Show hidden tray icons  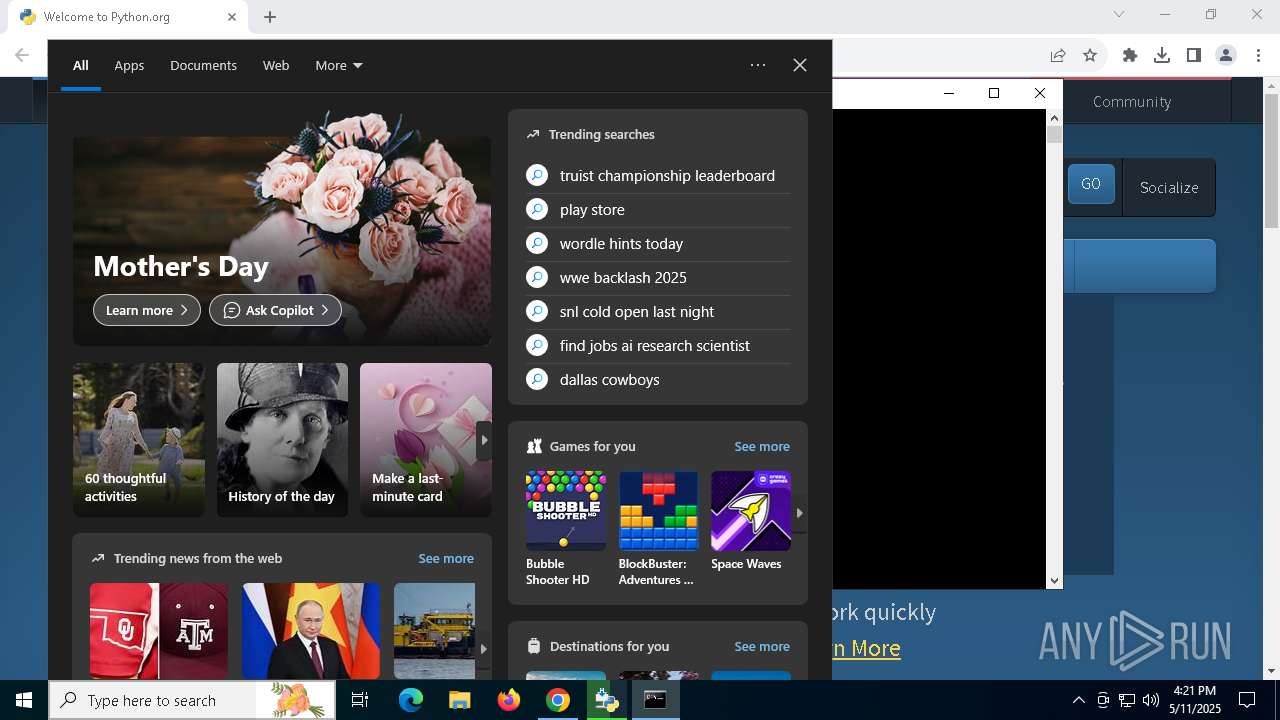point(1078,700)
